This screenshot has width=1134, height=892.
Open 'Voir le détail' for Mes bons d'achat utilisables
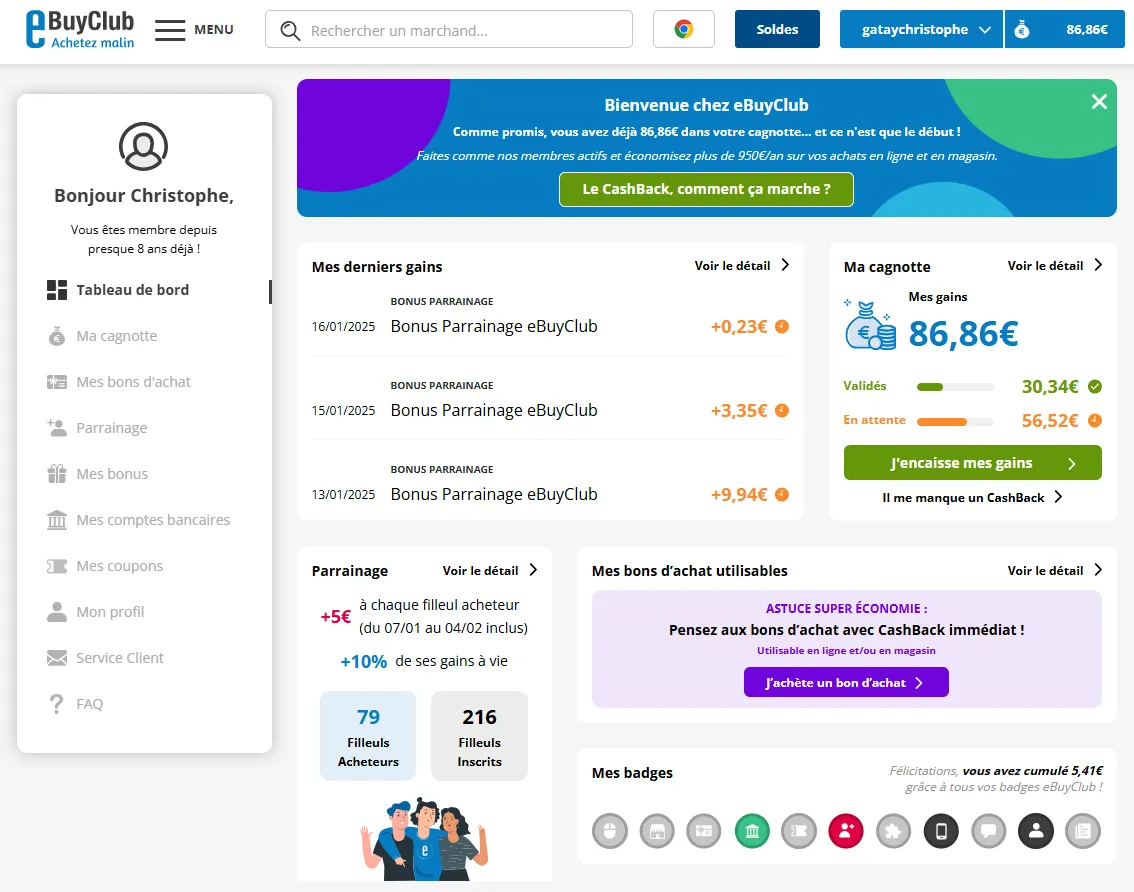[x=1045, y=571]
